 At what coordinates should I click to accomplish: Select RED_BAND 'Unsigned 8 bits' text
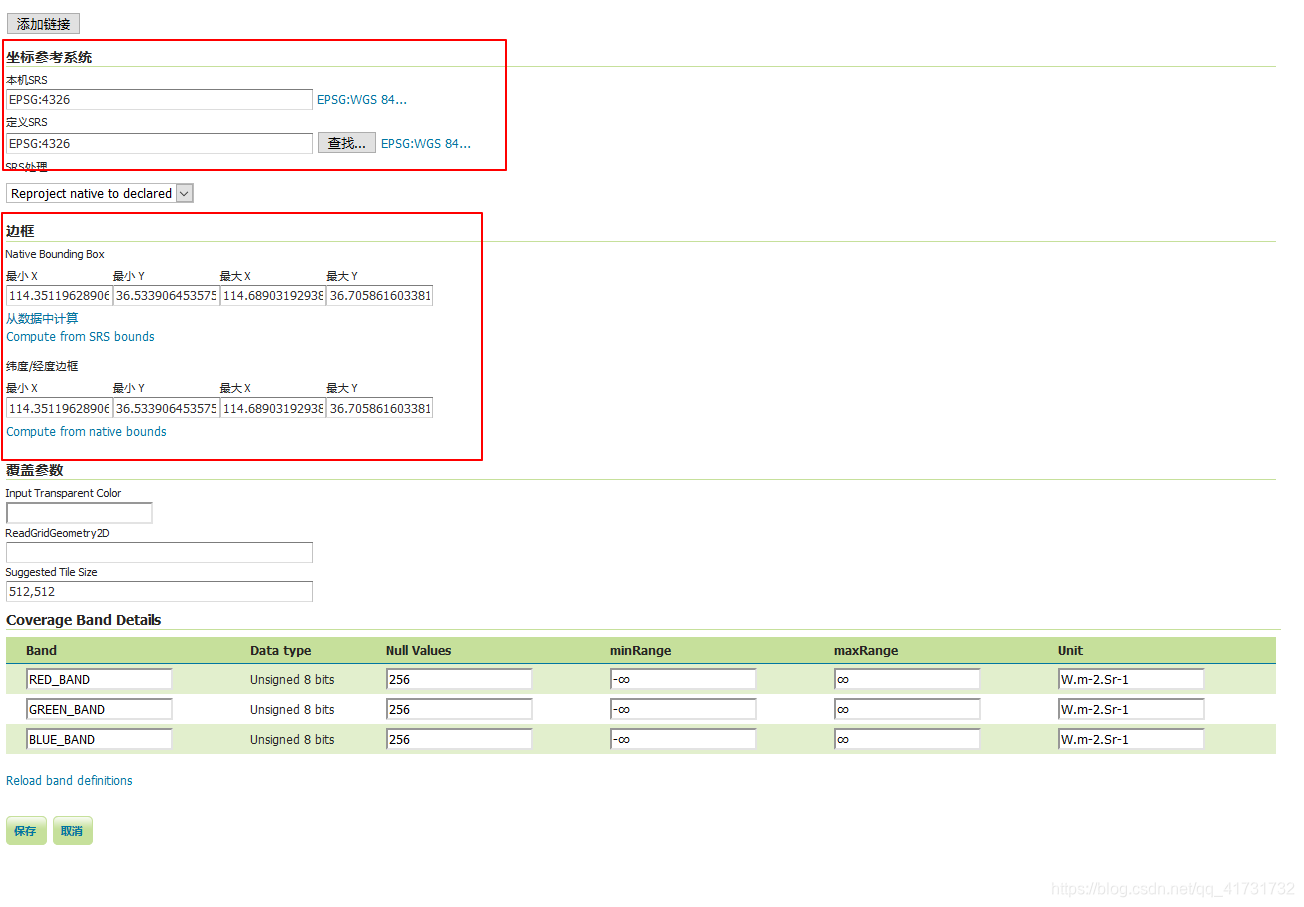coord(292,680)
